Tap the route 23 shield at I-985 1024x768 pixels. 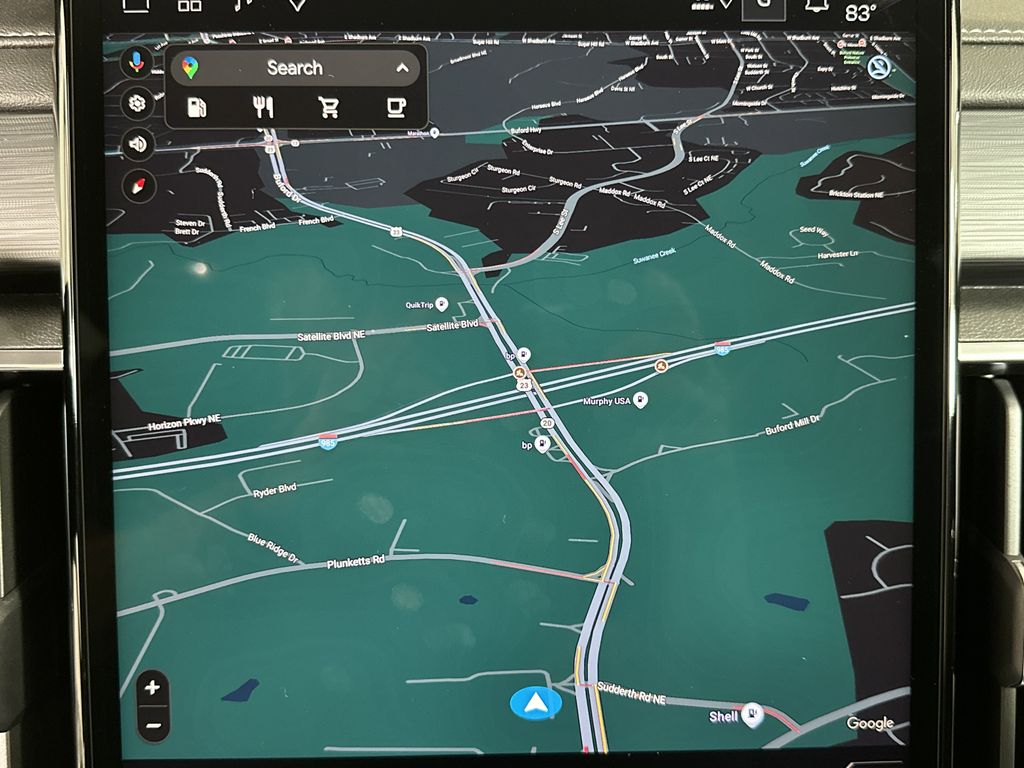click(524, 386)
